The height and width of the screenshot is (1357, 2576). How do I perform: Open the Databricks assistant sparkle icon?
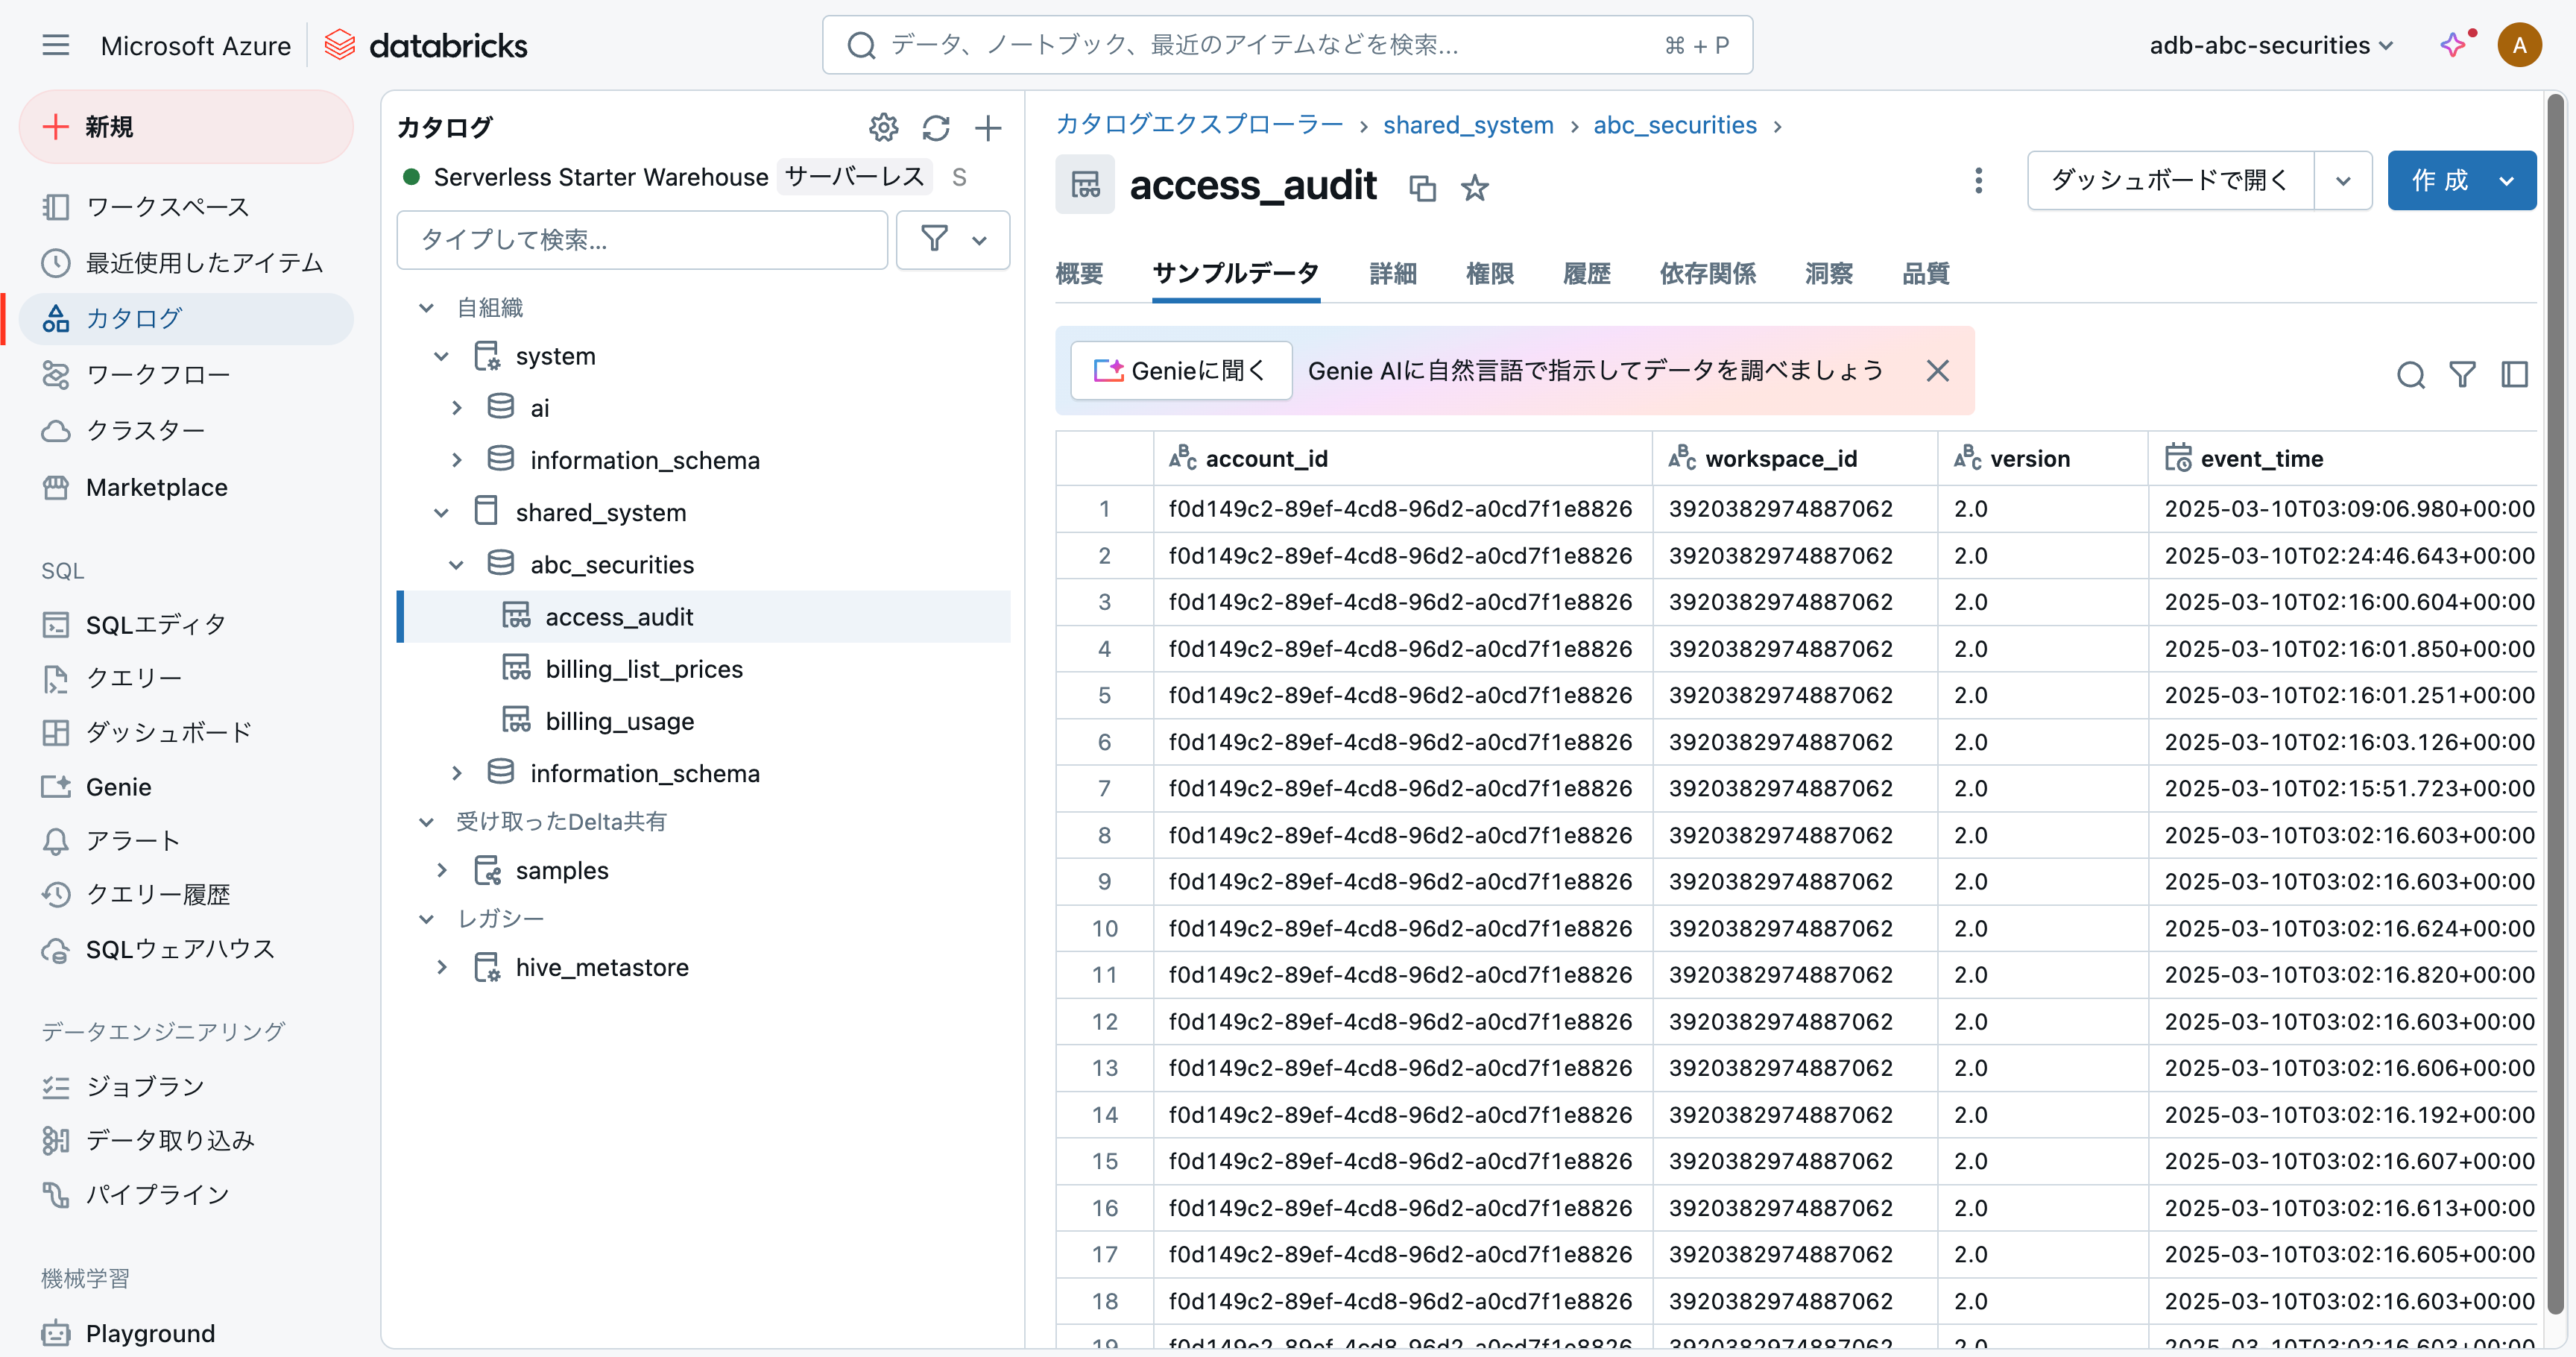pos(2453,45)
